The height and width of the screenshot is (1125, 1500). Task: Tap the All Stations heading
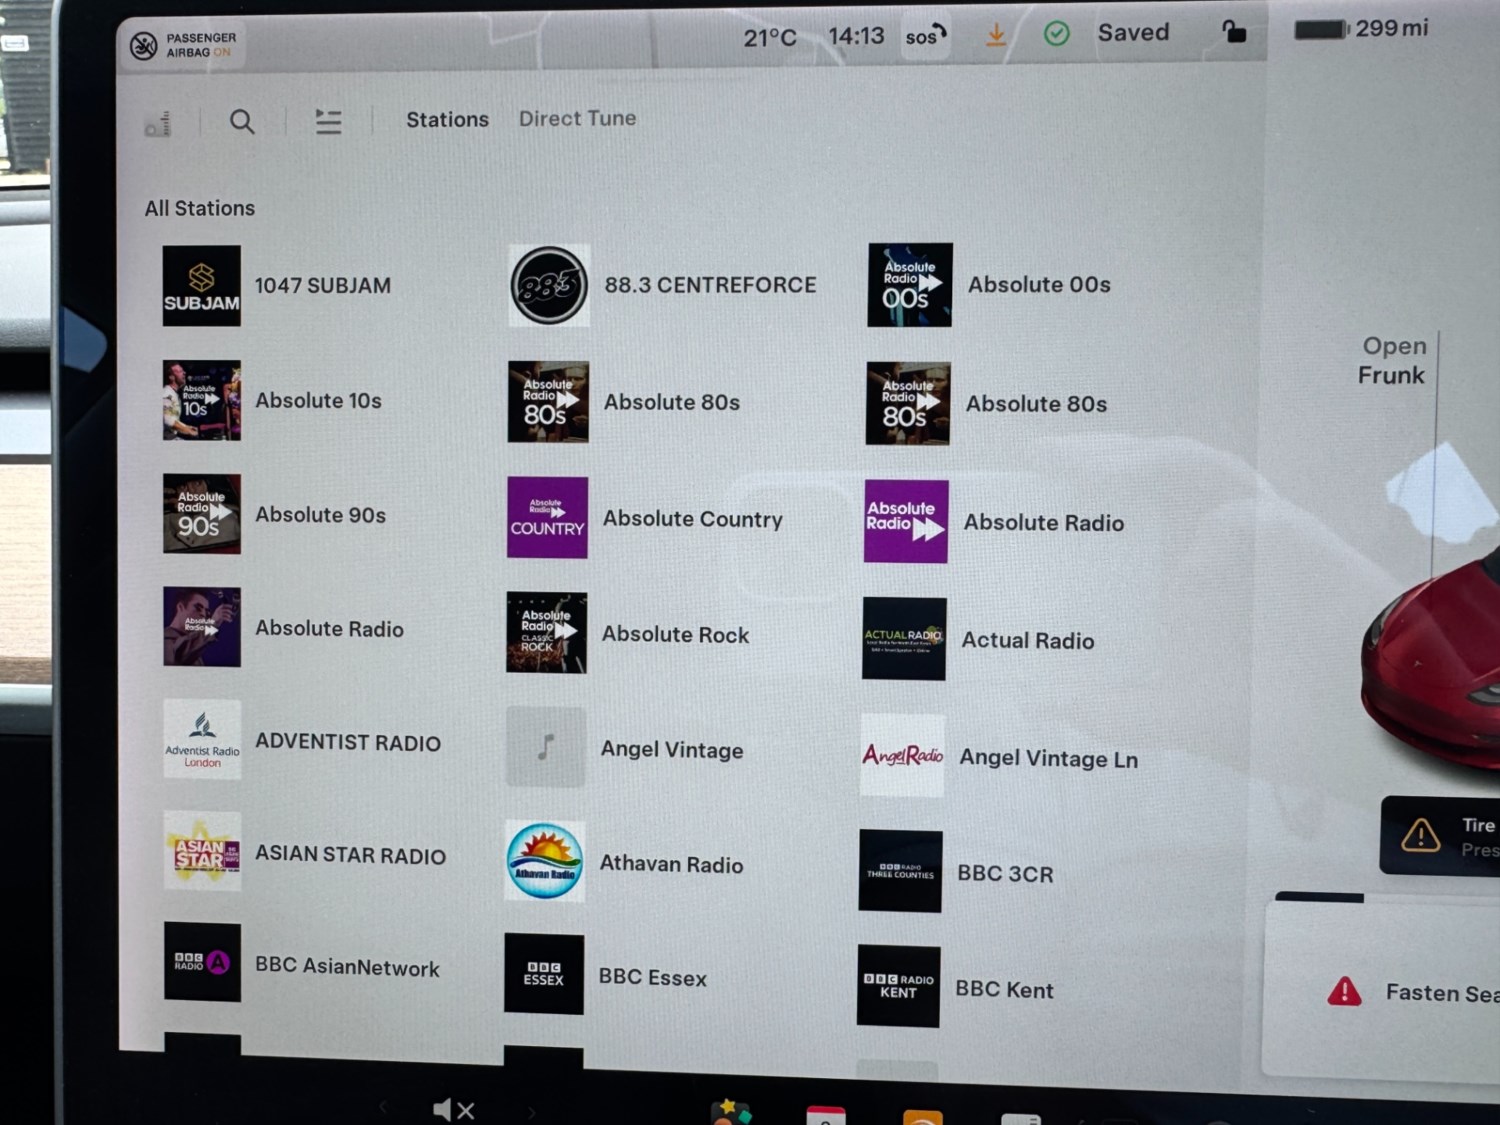[x=200, y=208]
